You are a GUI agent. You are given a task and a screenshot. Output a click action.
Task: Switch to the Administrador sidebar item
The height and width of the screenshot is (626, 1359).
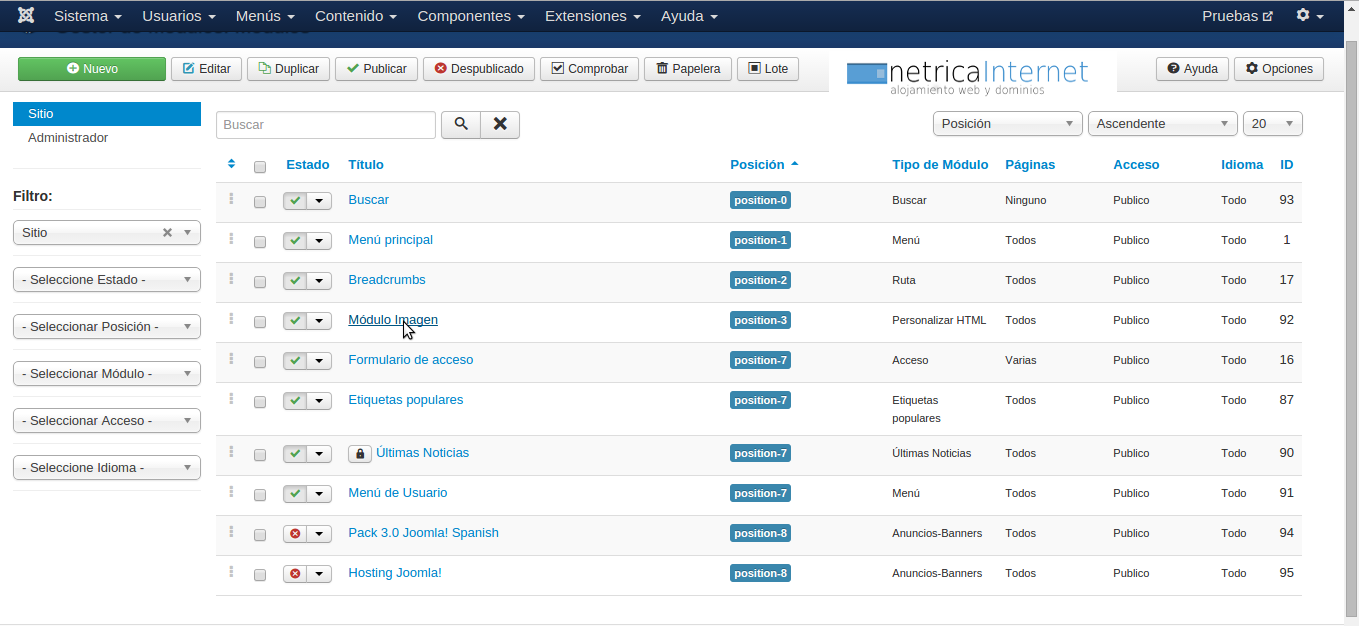pos(68,138)
